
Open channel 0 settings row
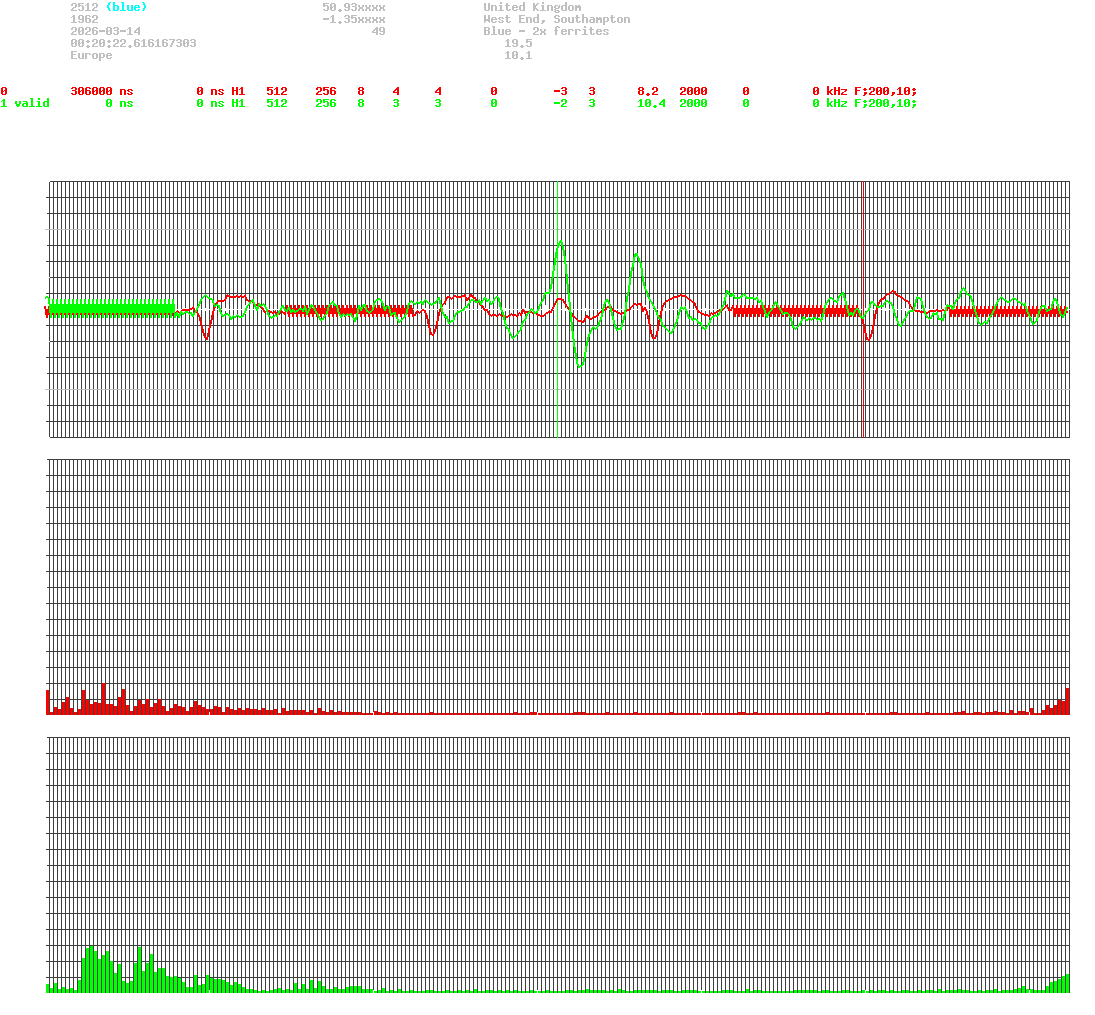click(x=5, y=91)
